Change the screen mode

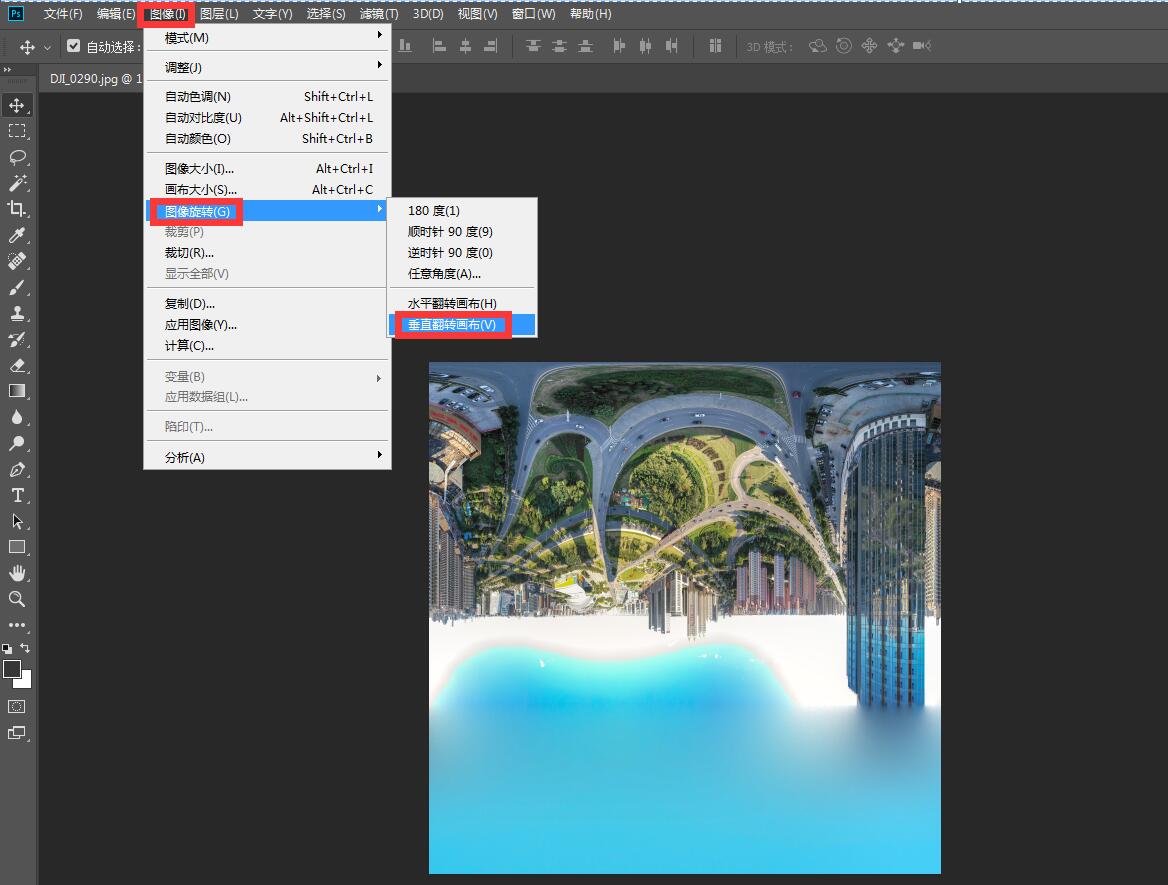[x=16, y=733]
